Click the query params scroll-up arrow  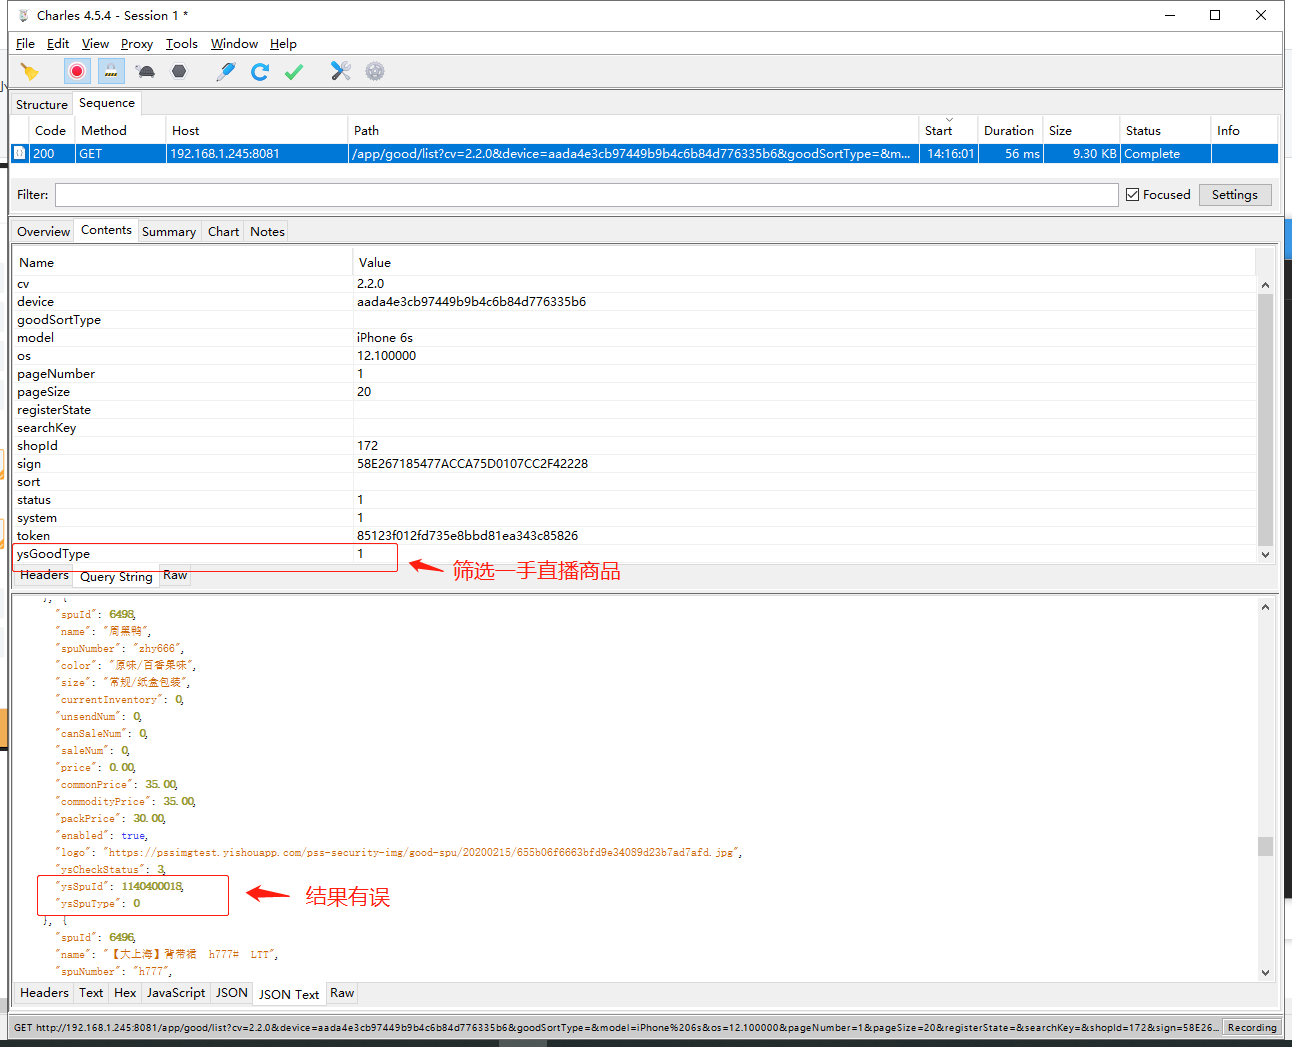coord(1265,285)
